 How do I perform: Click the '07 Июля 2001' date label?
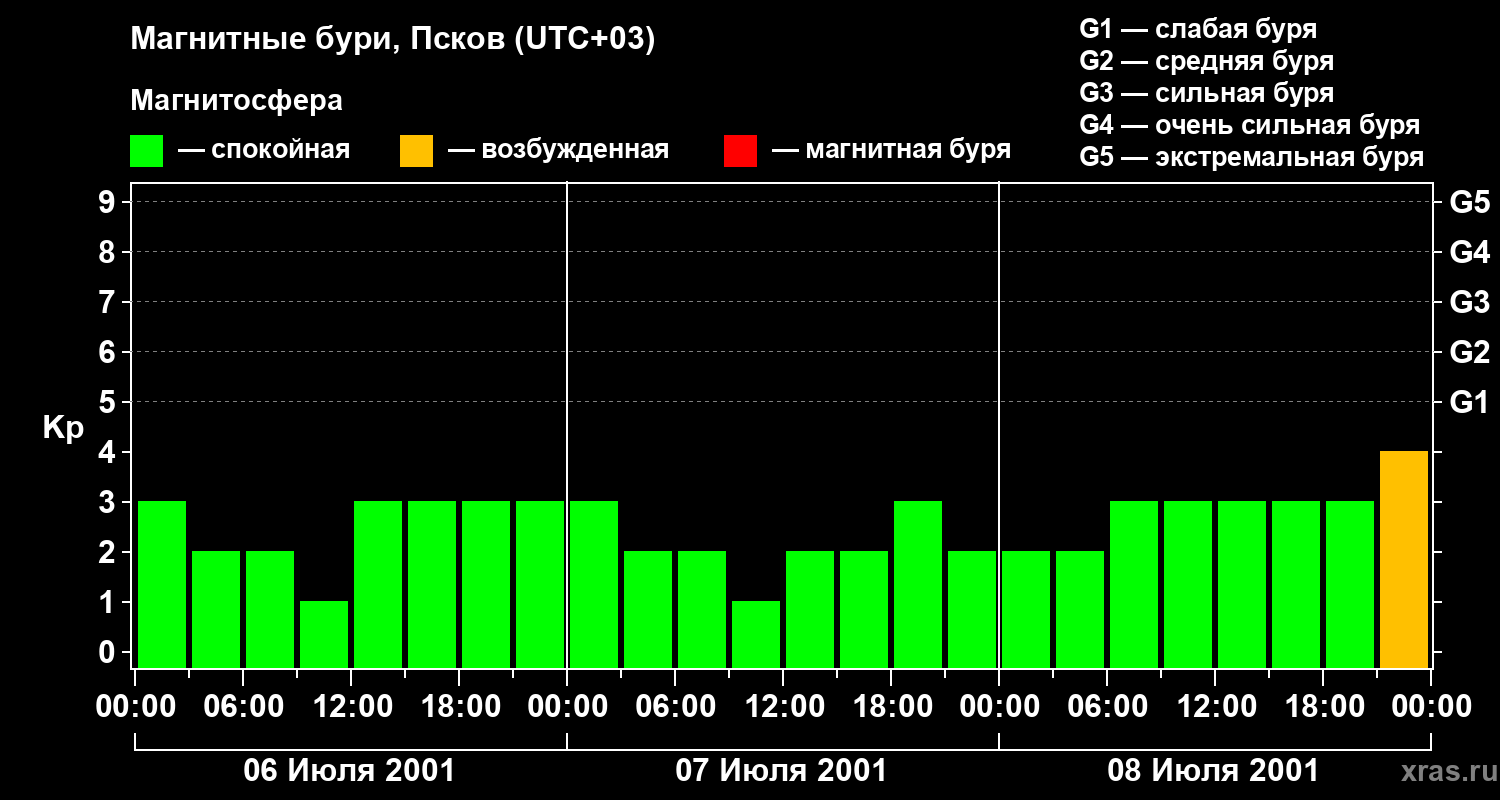coord(782,771)
